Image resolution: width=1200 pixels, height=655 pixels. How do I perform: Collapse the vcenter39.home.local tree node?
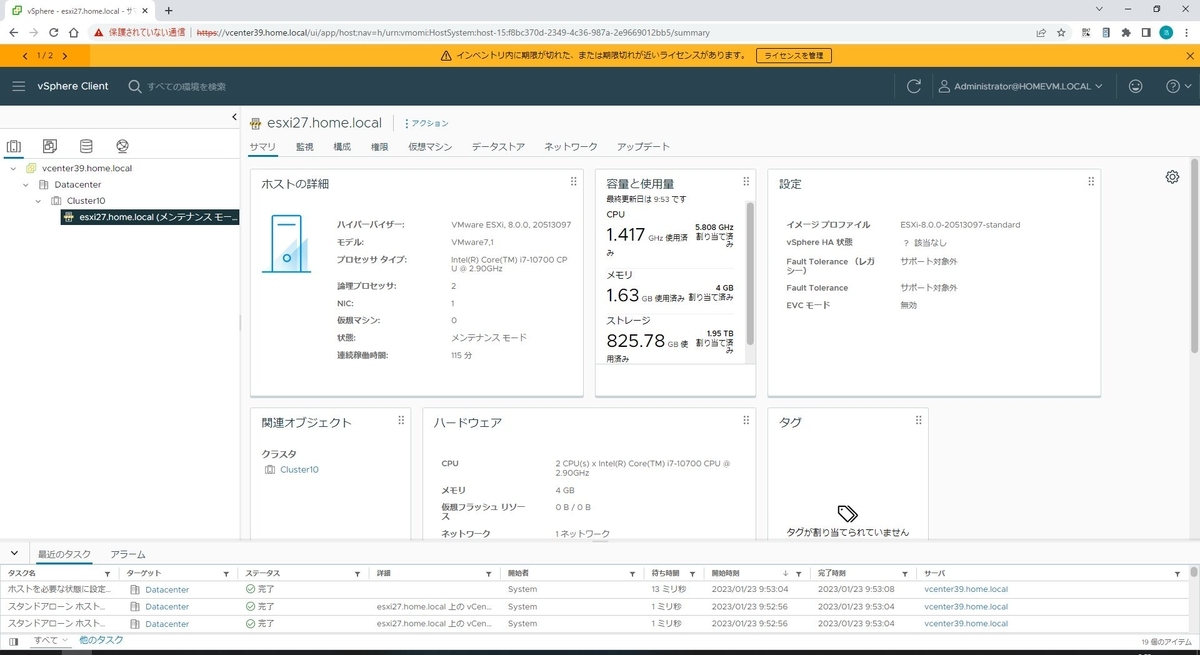click(13, 168)
